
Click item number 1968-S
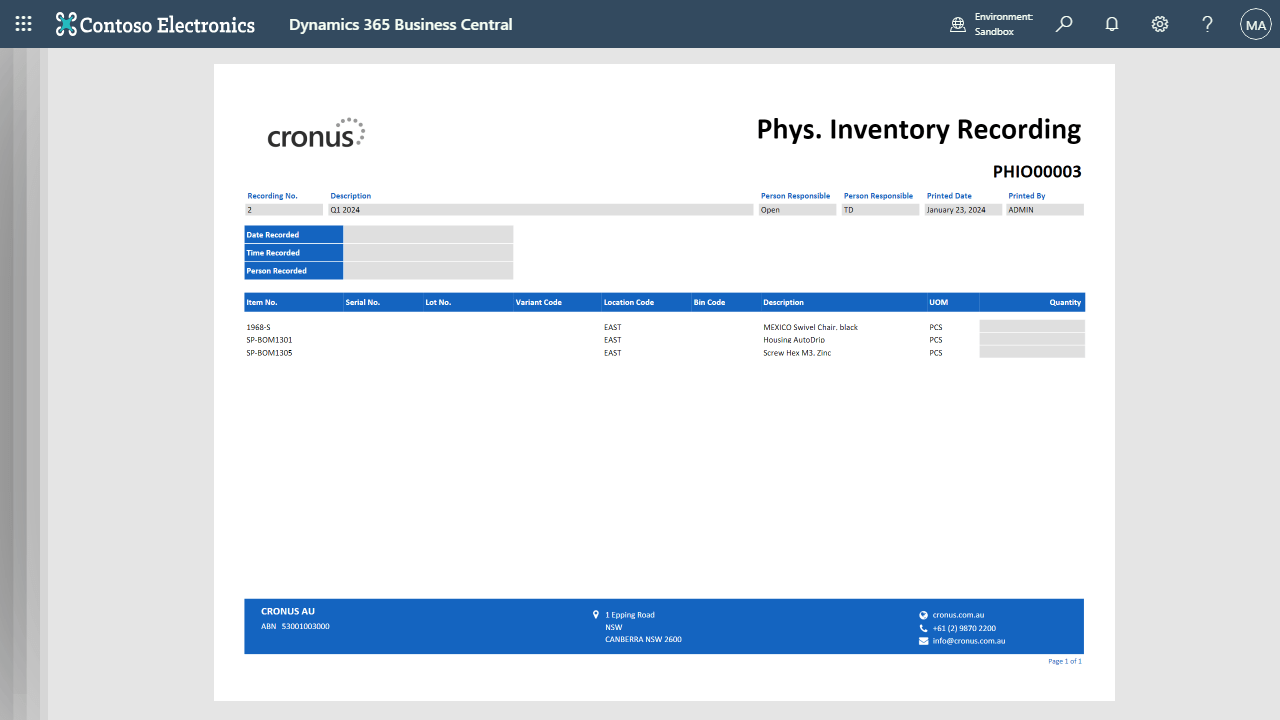point(258,327)
